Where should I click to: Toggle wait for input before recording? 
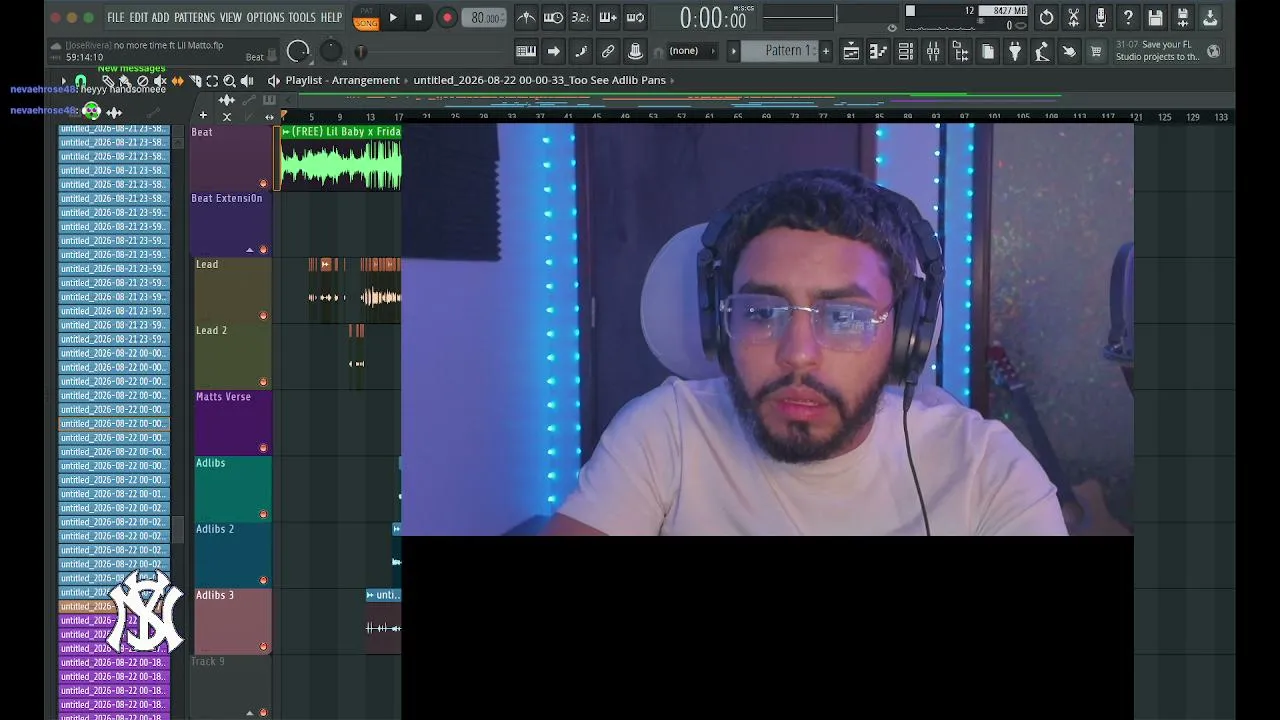click(553, 17)
